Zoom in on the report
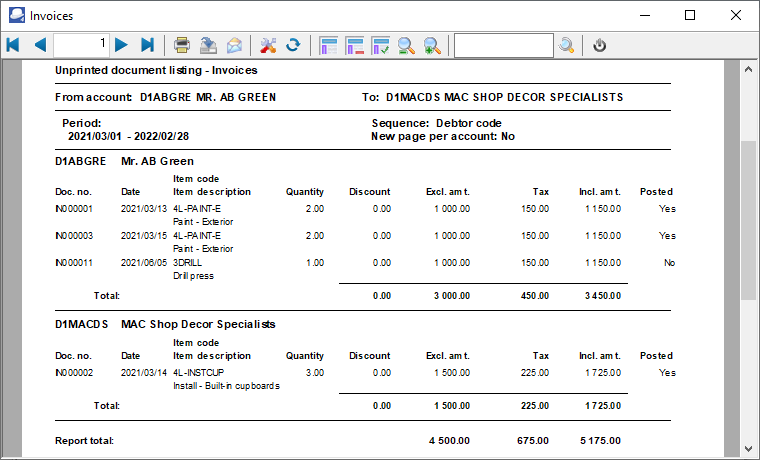Viewport: 760px width, 460px height. (432, 46)
